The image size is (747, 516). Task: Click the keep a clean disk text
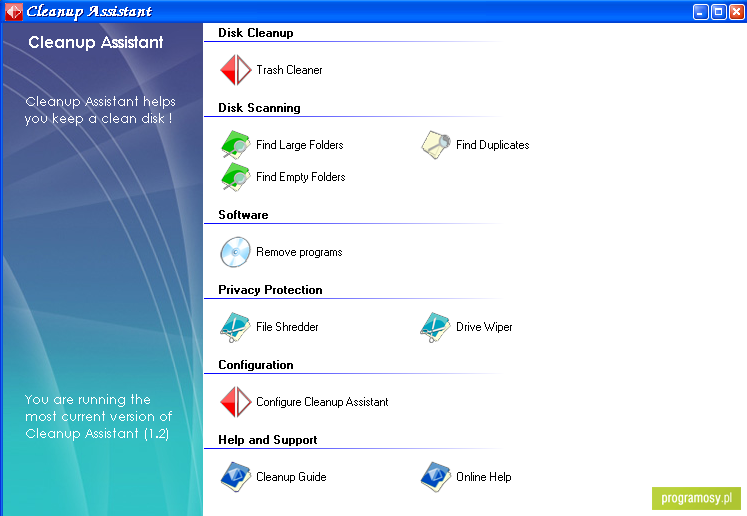click(100, 110)
